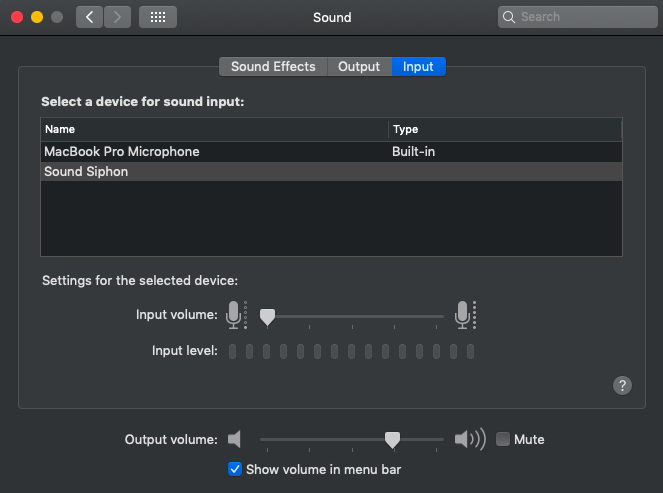Enable the Mute checkbox
Viewport: 663px width, 493px height.
502,439
